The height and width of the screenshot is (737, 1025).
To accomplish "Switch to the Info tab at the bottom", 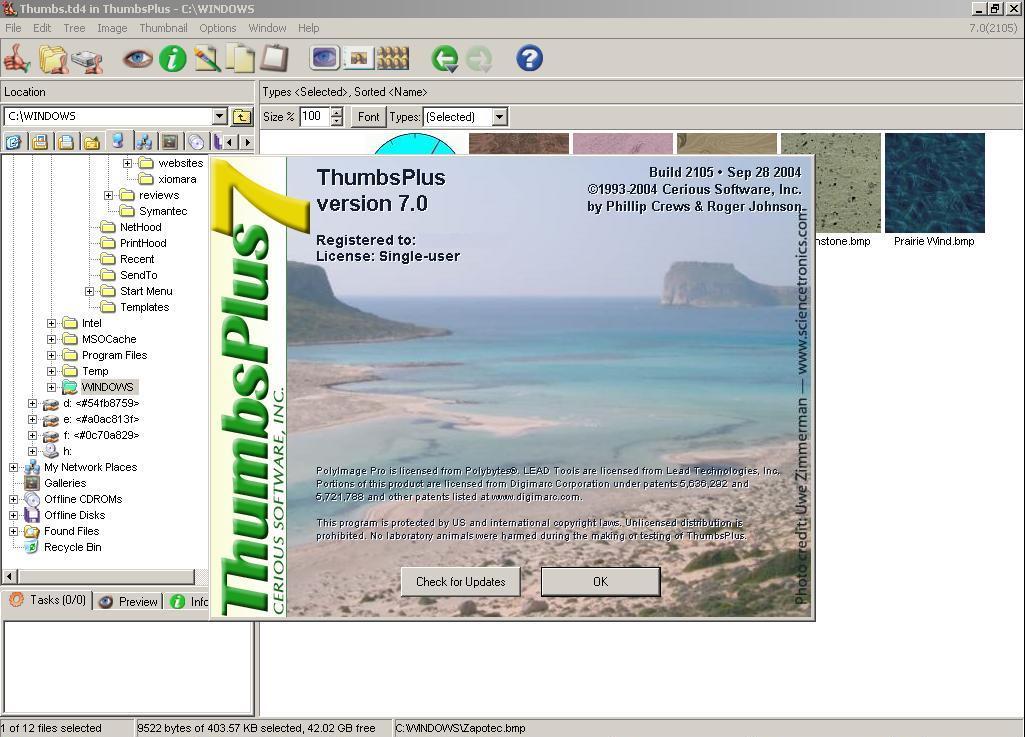I will click(189, 602).
